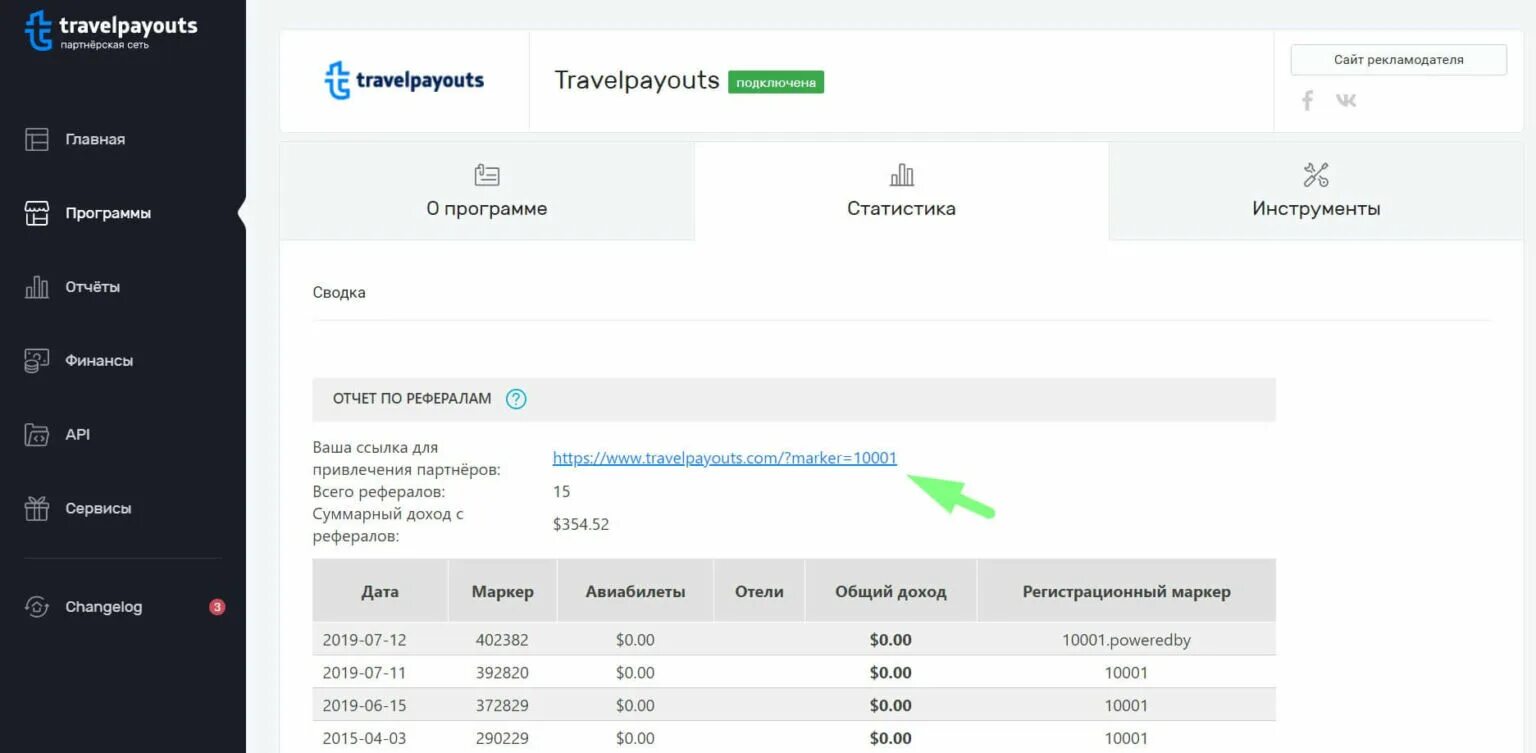
Task: Share via the Facebook icon
Action: [x=1307, y=99]
